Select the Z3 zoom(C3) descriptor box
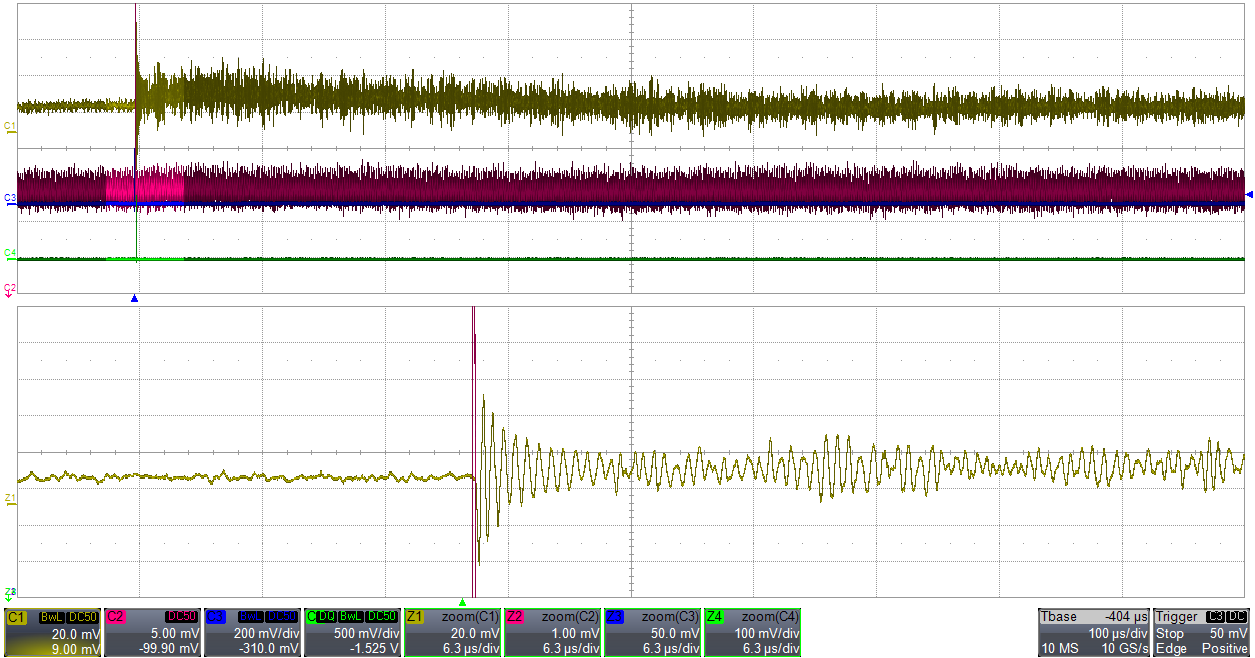 pos(652,633)
